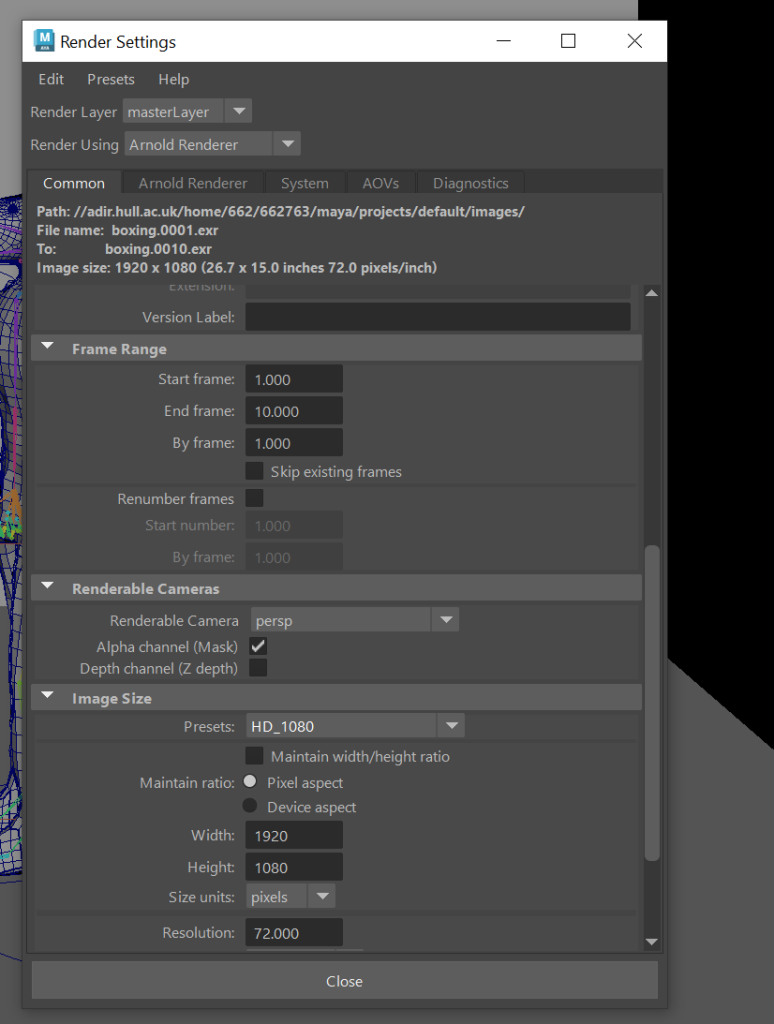Open the Render Layer masterLayer dropdown
The width and height of the screenshot is (774, 1024).
[187, 112]
